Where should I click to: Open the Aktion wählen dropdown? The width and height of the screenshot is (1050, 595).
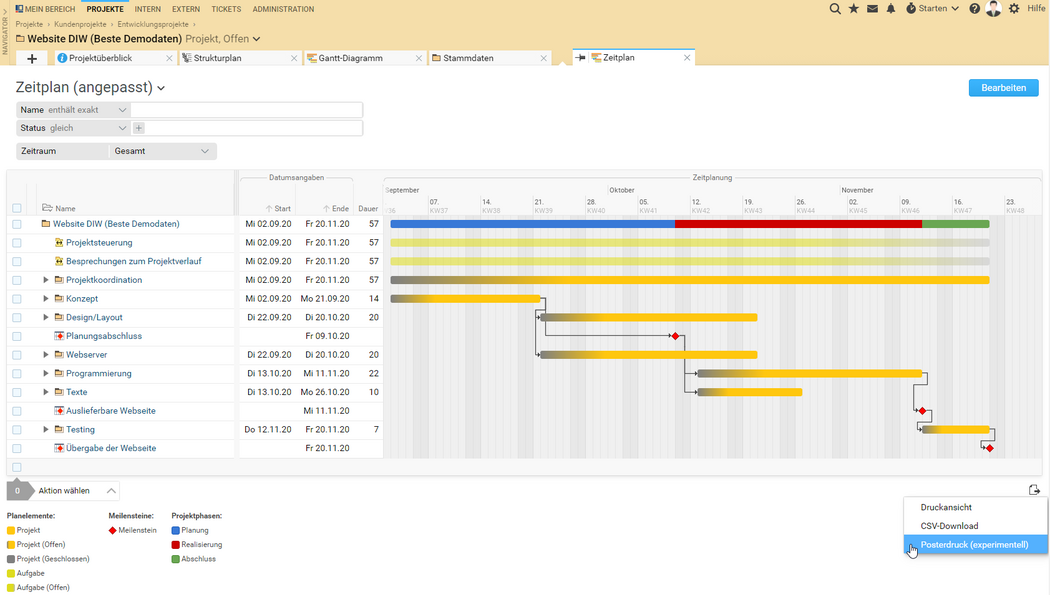pyautogui.click(x=76, y=491)
